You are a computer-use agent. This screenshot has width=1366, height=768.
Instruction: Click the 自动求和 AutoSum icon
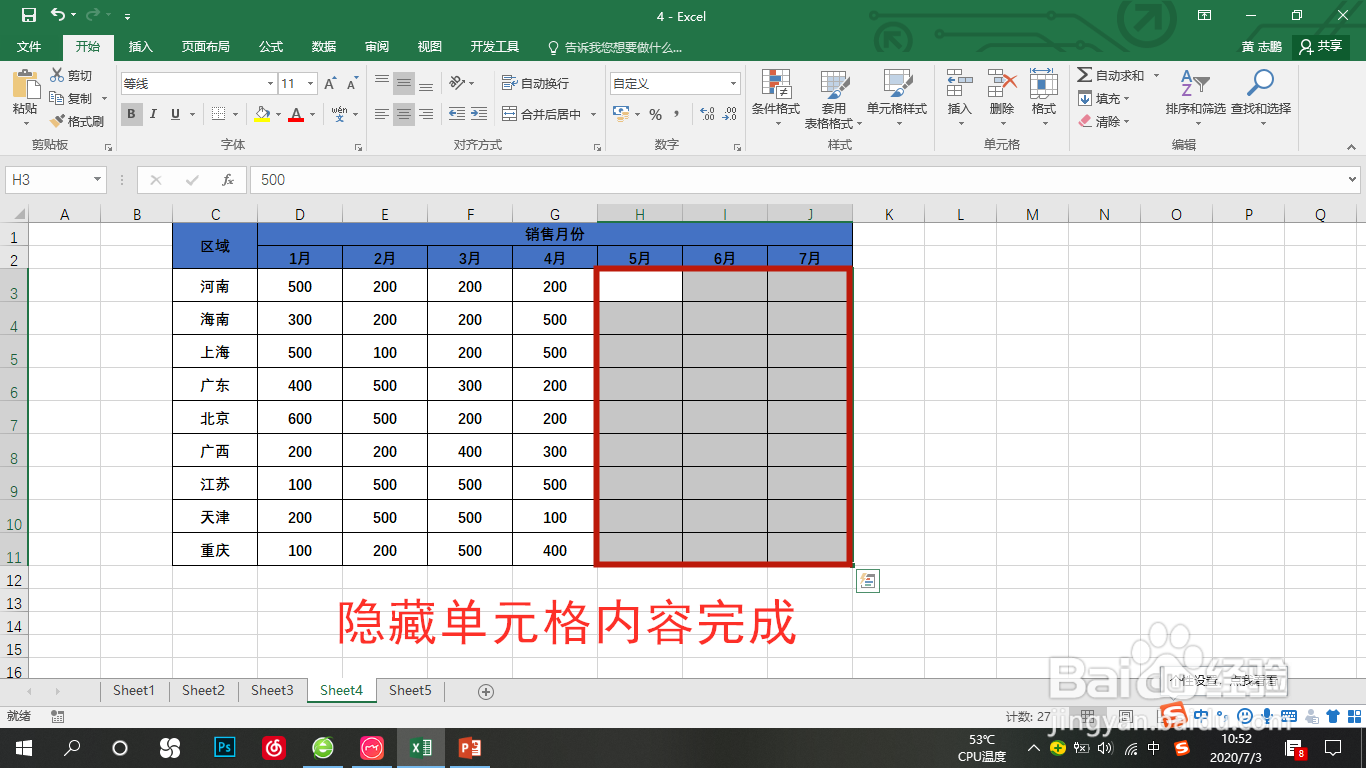point(1113,74)
